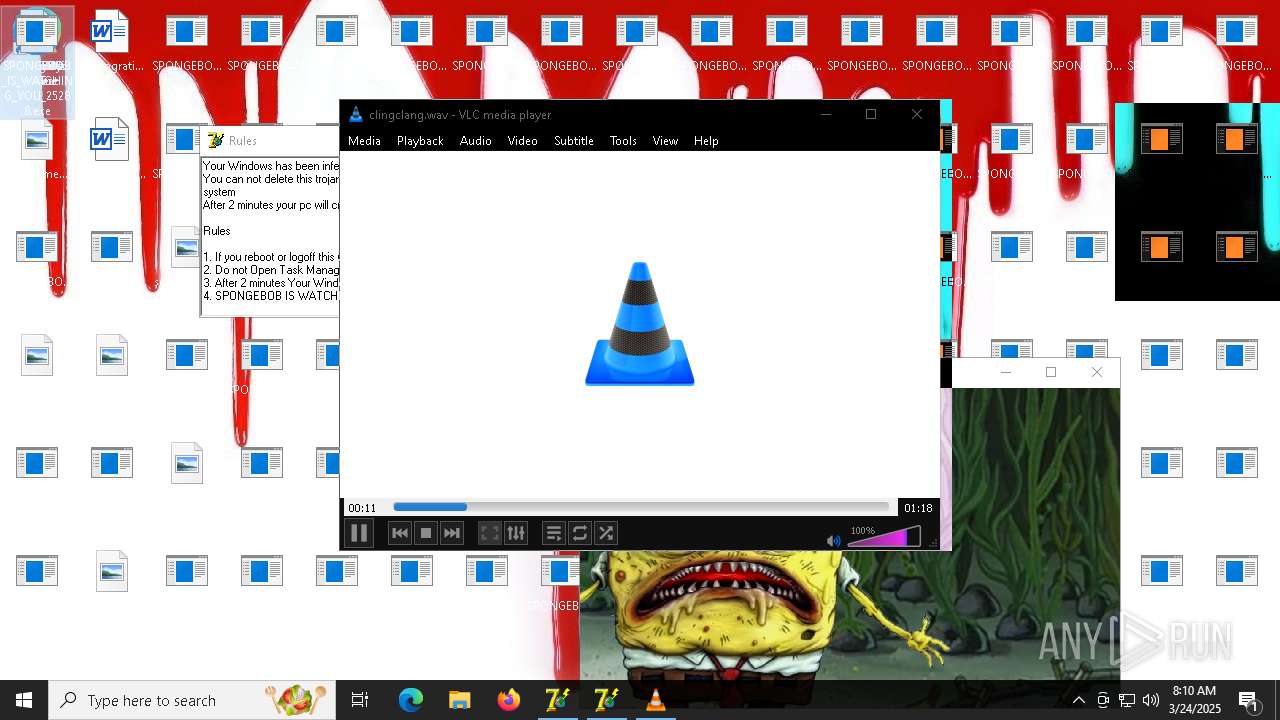Image resolution: width=1280 pixels, height=720 pixels.
Task: Pause playback in VLC
Action: point(359,533)
